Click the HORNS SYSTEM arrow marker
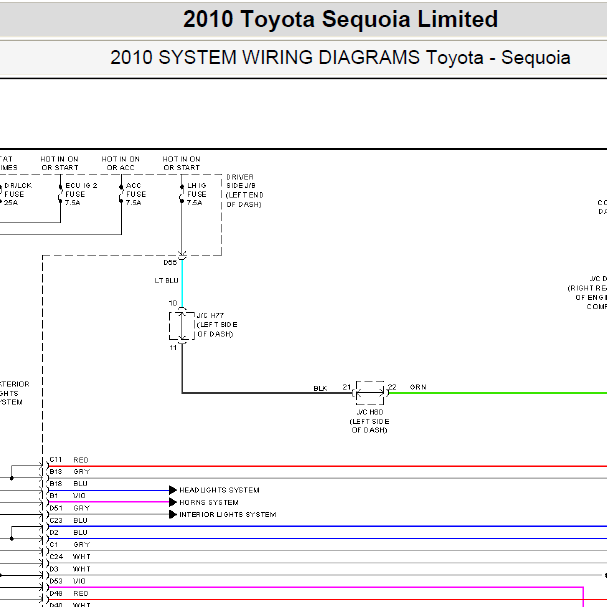The height and width of the screenshot is (607, 607). click(173, 502)
